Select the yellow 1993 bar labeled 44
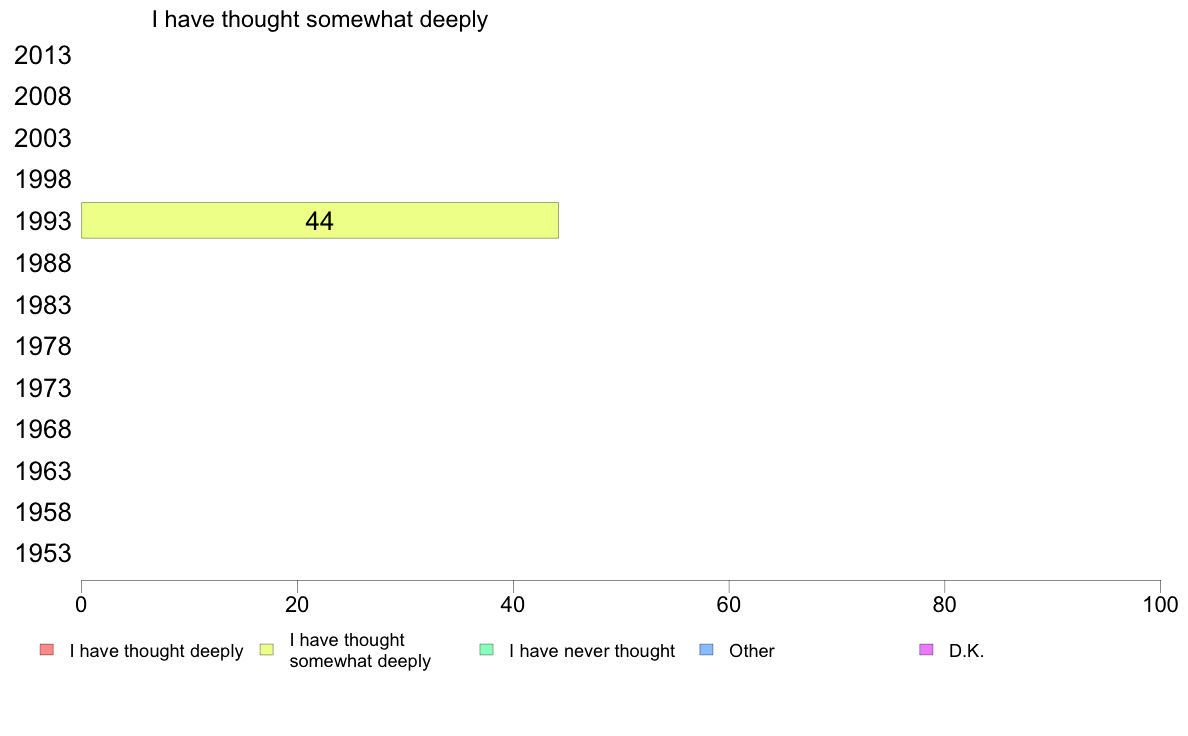Image resolution: width=1188 pixels, height=736 pixels. [x=320, y=221]
